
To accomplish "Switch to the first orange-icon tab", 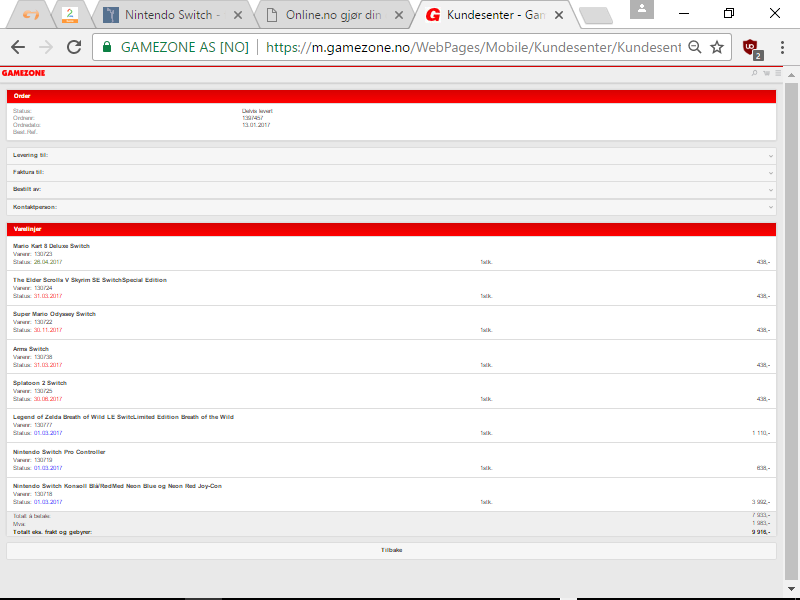I will pos(31,15).
